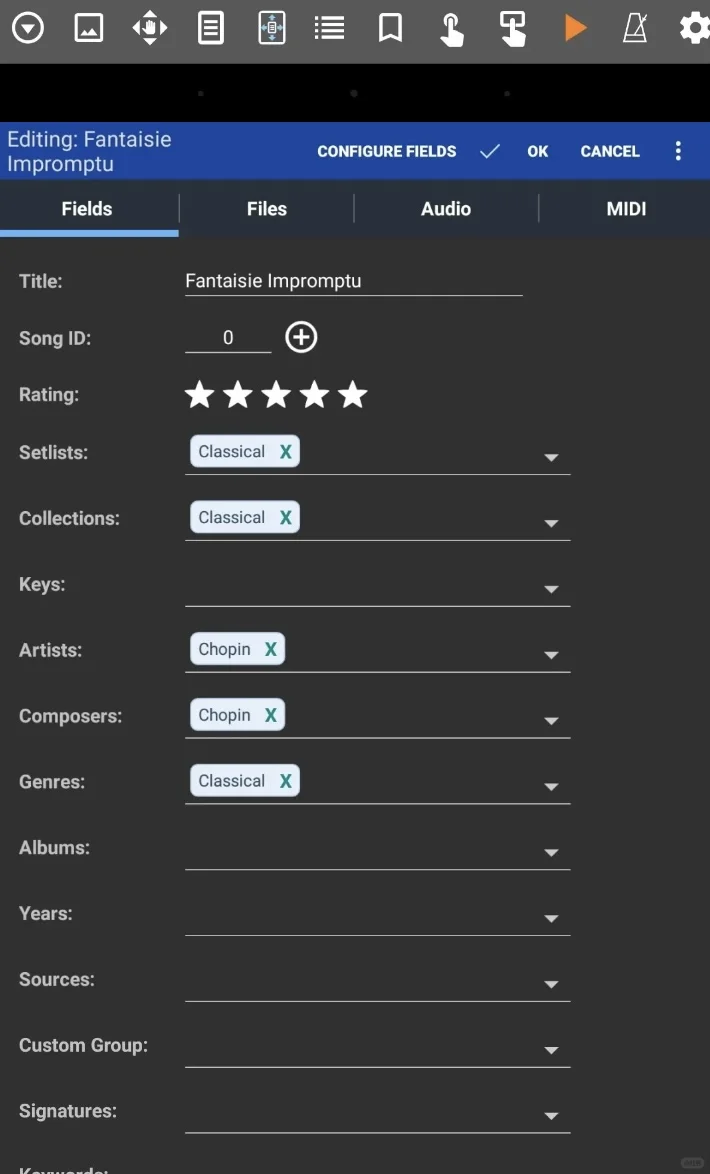Click the pan hand icon with four arrows
The width and height of the screenshot is (710, 1174).
150,28
